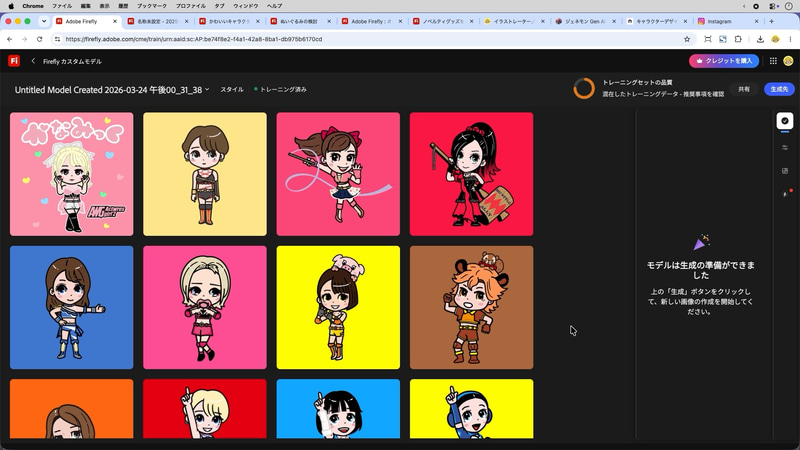Select the checkmark status panel icon in sidebar
Viewport: 800px width, 450px height.
point(785,121)
